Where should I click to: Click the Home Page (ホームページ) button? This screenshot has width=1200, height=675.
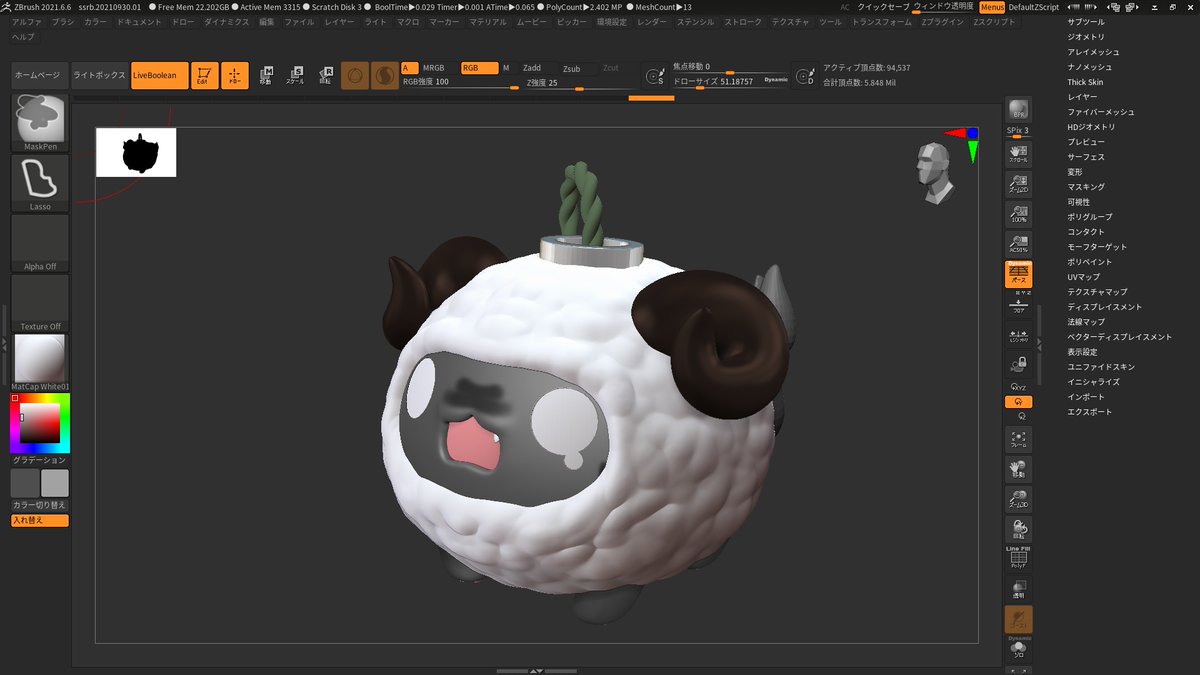(40, 75)
